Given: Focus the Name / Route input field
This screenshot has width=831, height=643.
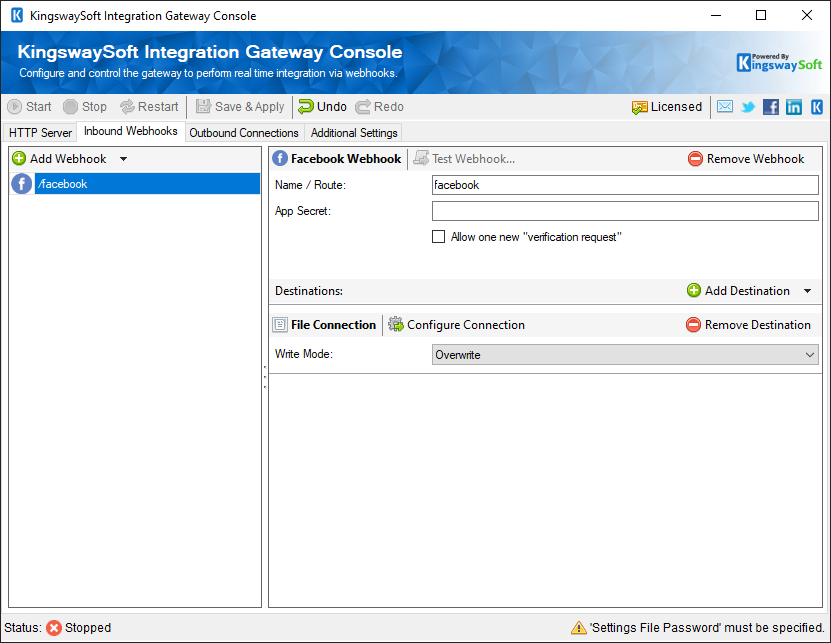Looking at the screenshot, I should (625, 185).
